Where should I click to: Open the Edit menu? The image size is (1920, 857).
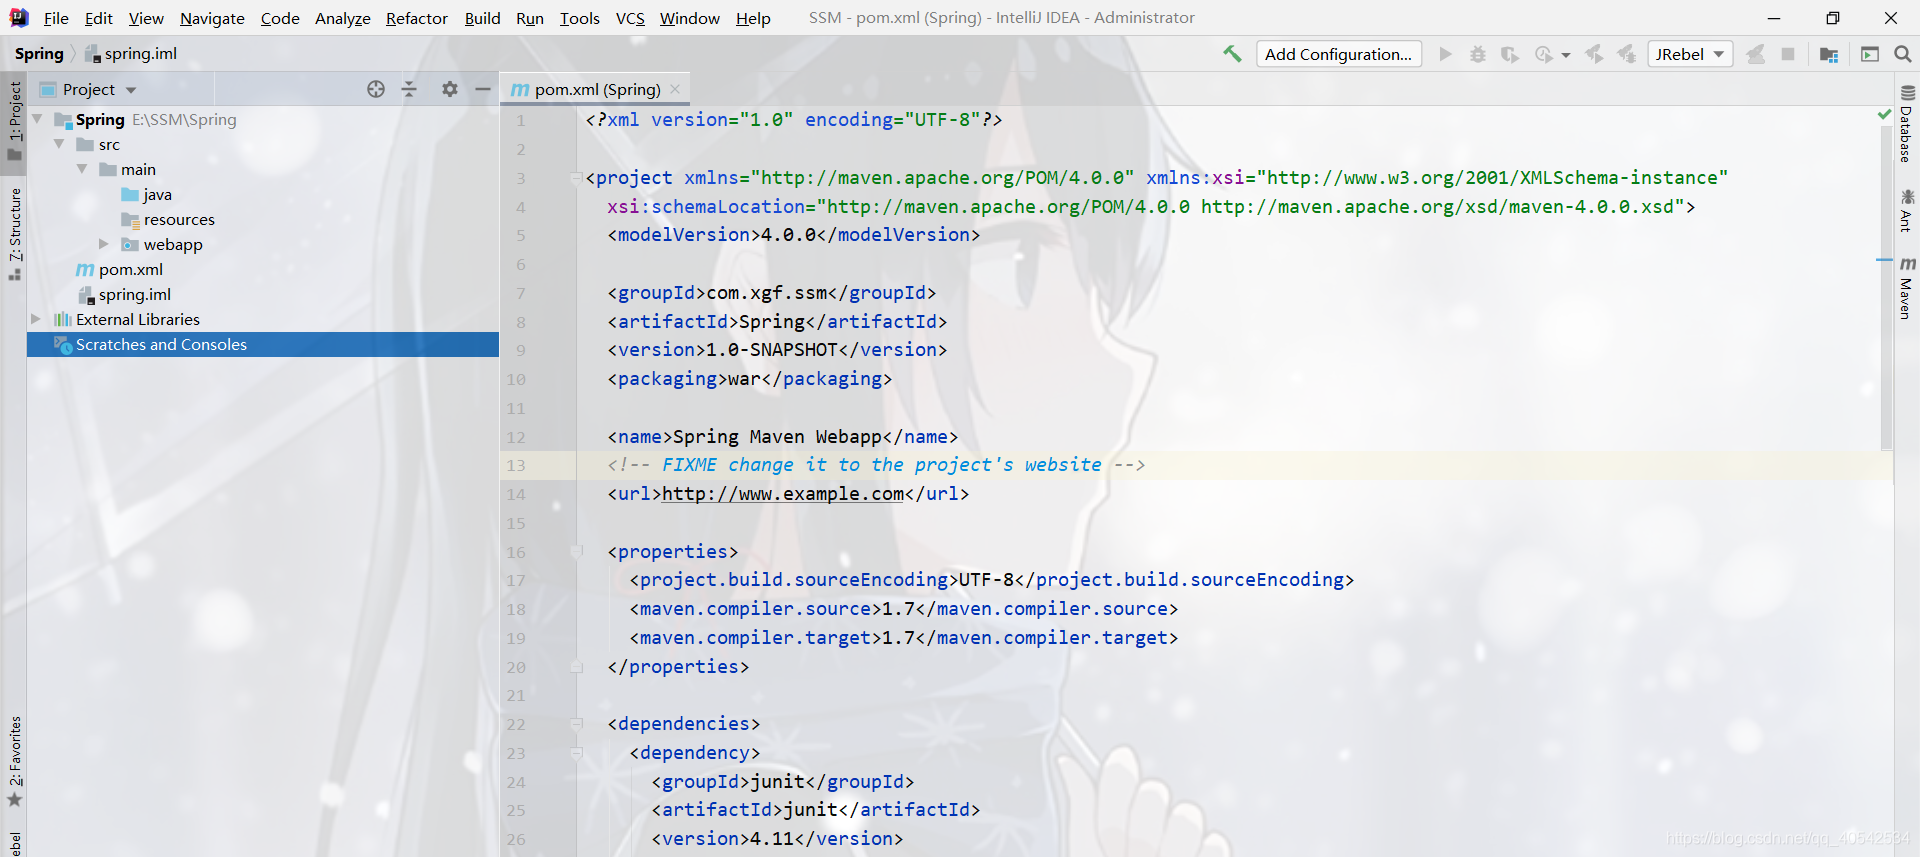(98, 18)
